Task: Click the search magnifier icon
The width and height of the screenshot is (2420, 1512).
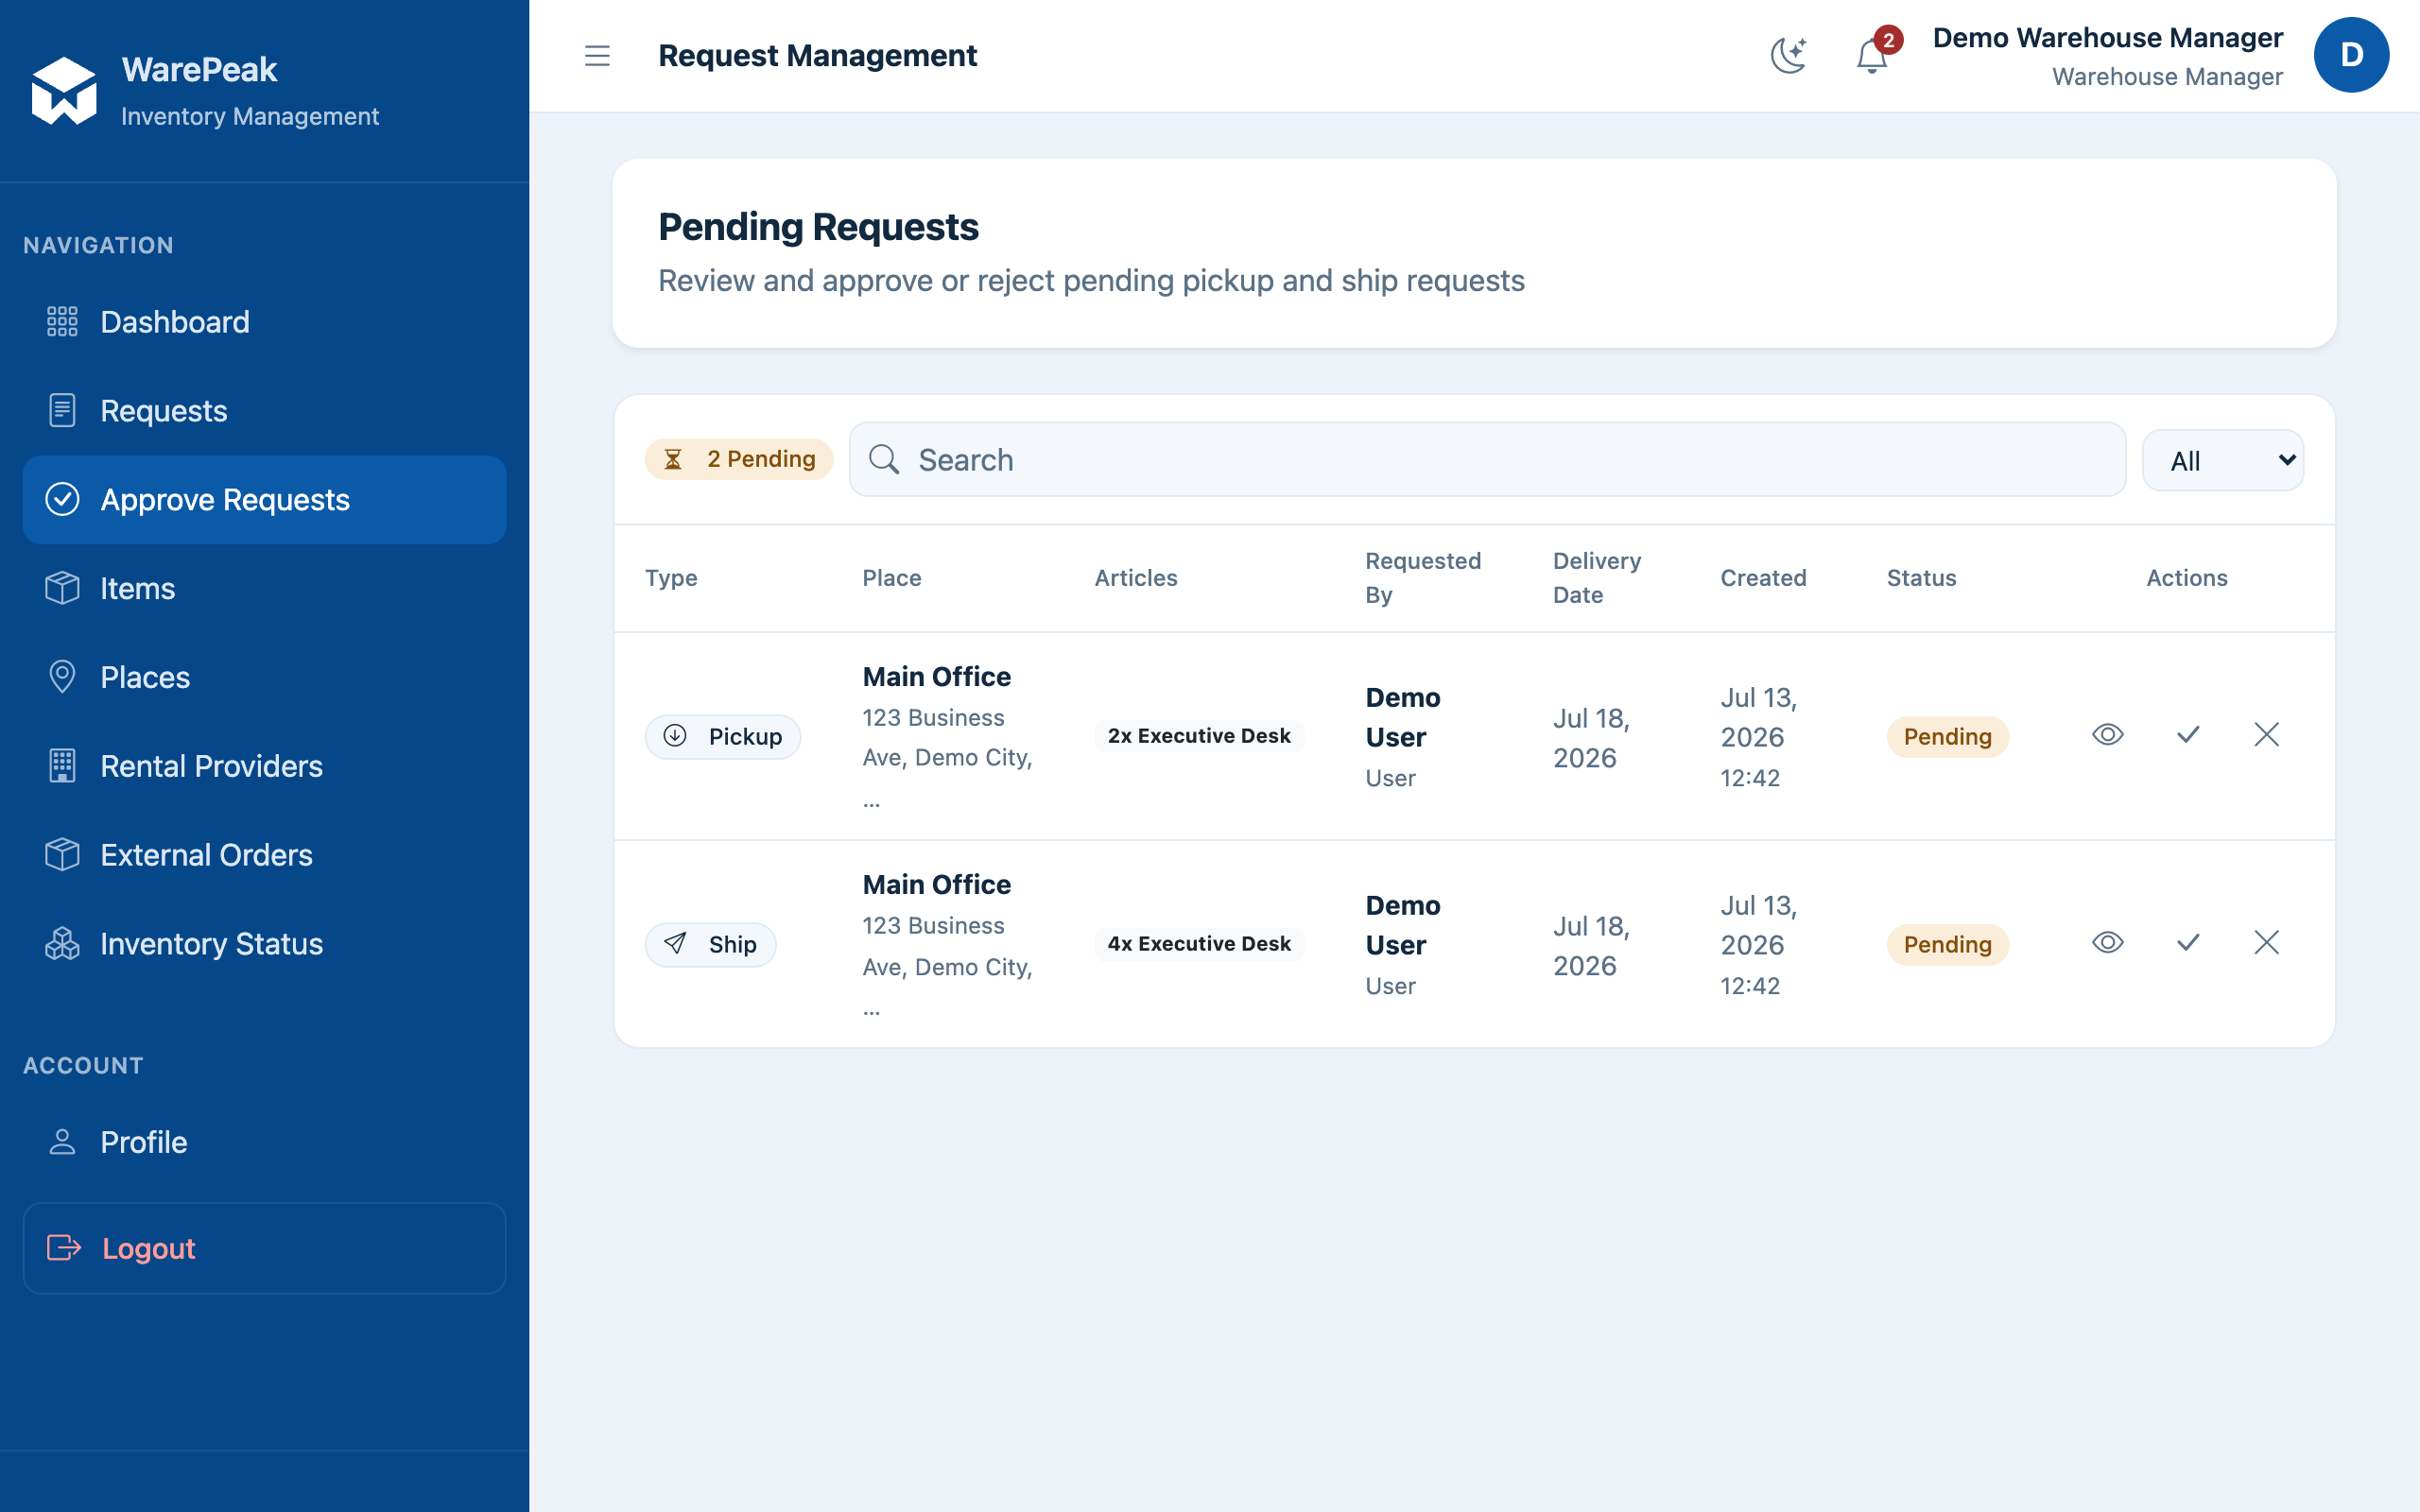Action: tap(884, 460)
